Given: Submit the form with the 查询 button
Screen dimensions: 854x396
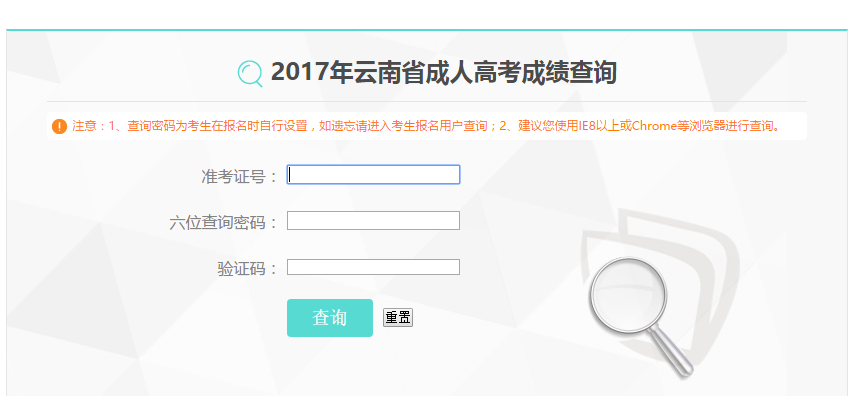Looking at the screenshot, I should pos(330,318).
